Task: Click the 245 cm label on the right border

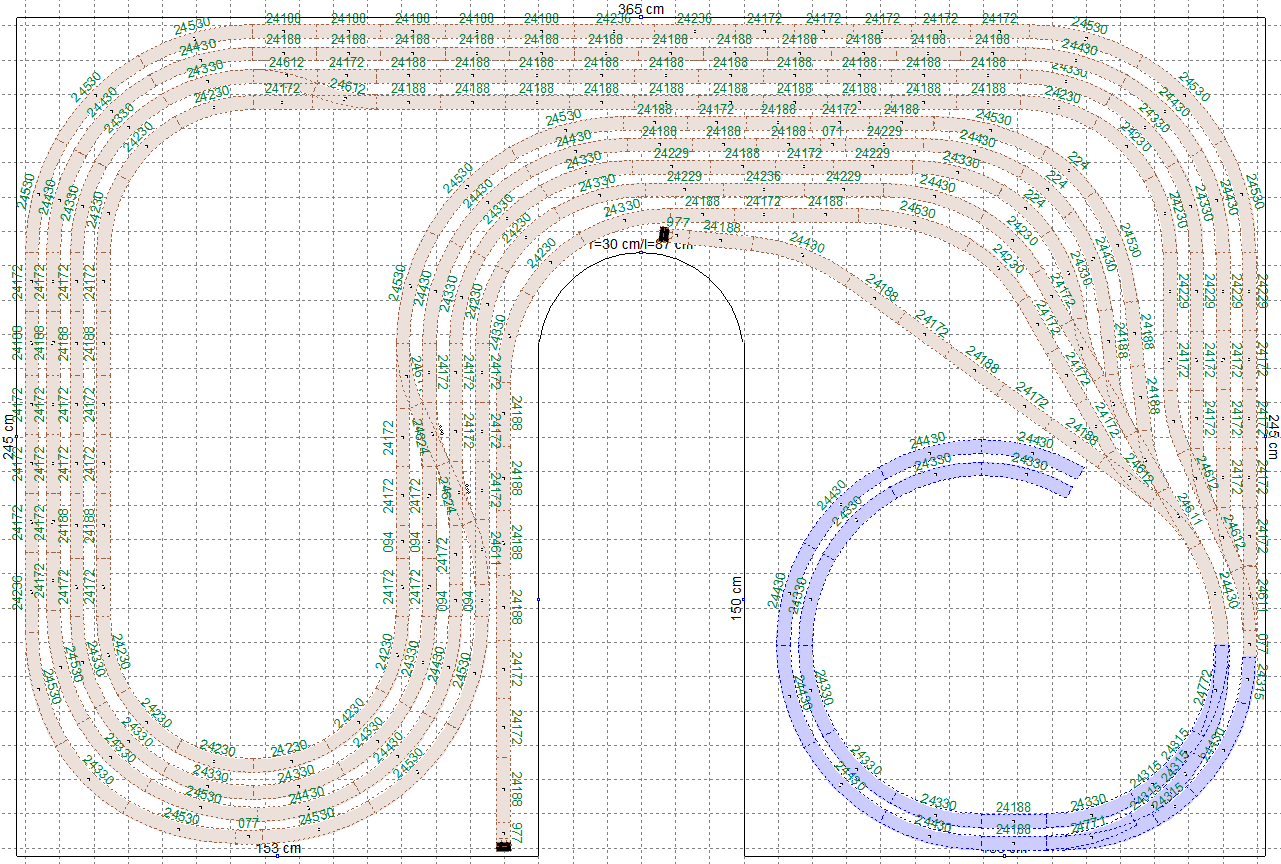Action: [x=1273, y=436]
